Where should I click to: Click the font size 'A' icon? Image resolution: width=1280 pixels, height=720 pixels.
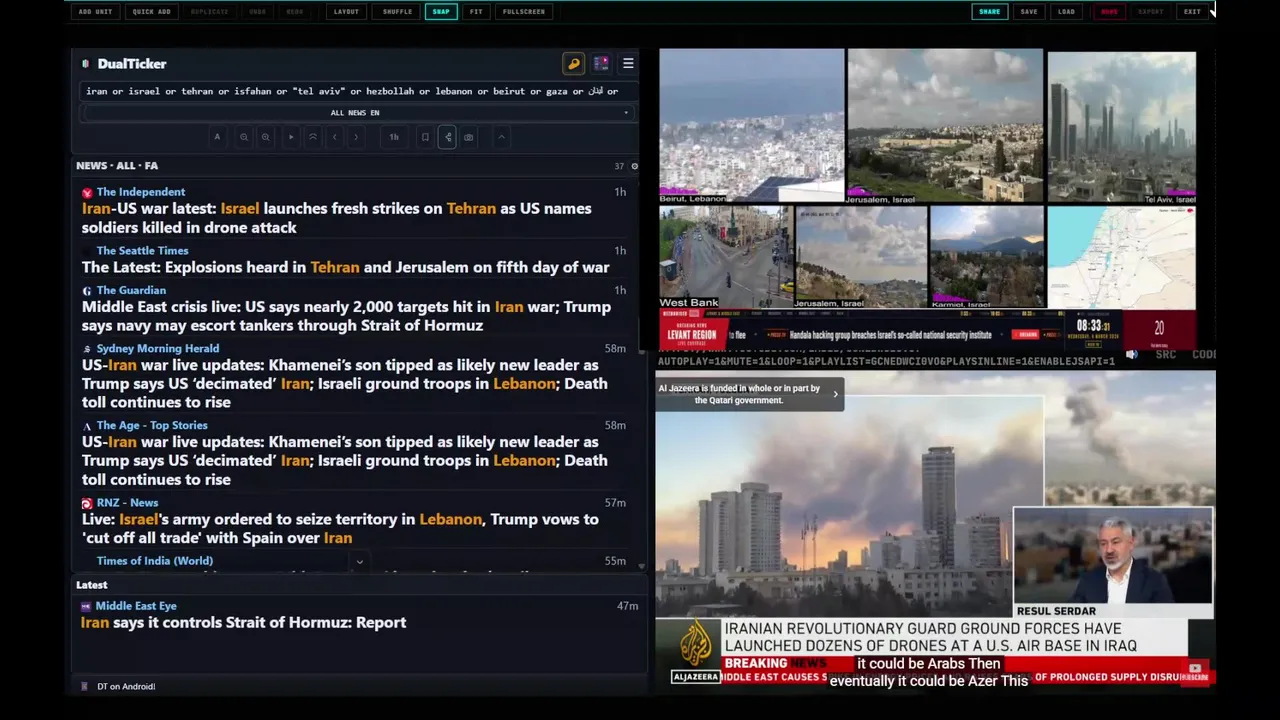coord(217,137)
